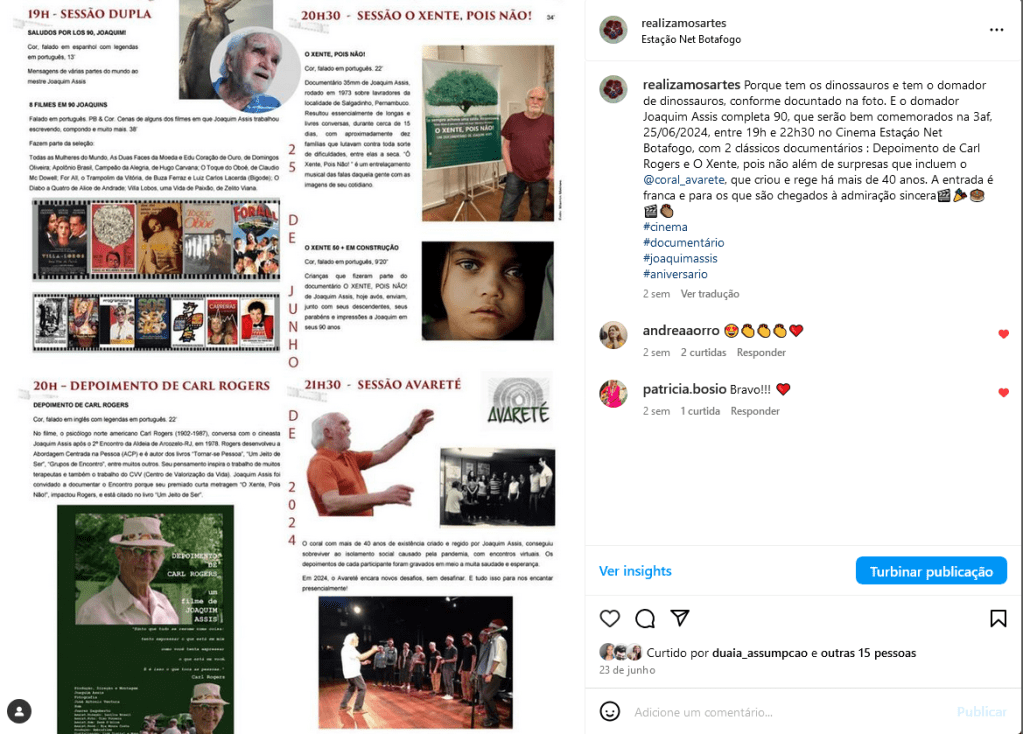Screen dimensions: 1023x734
Task: Follow the #documentário hashtag link
Action: 683,243
